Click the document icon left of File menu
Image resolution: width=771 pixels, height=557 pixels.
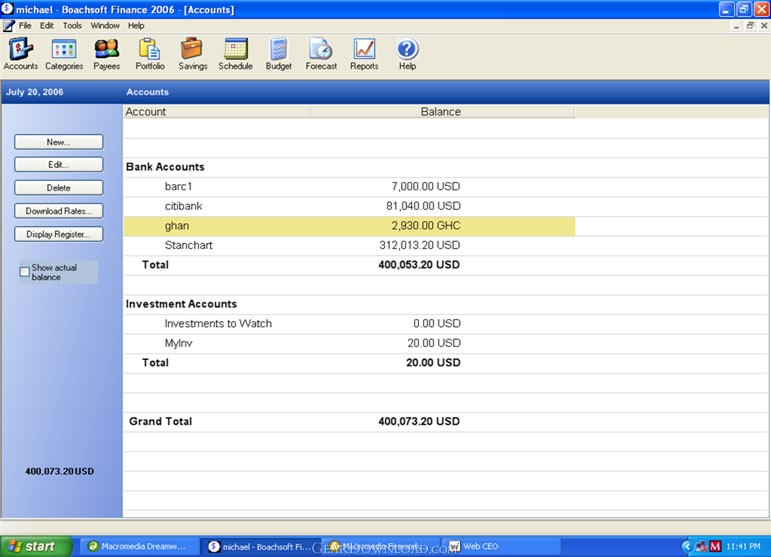(x=8, y=26)
